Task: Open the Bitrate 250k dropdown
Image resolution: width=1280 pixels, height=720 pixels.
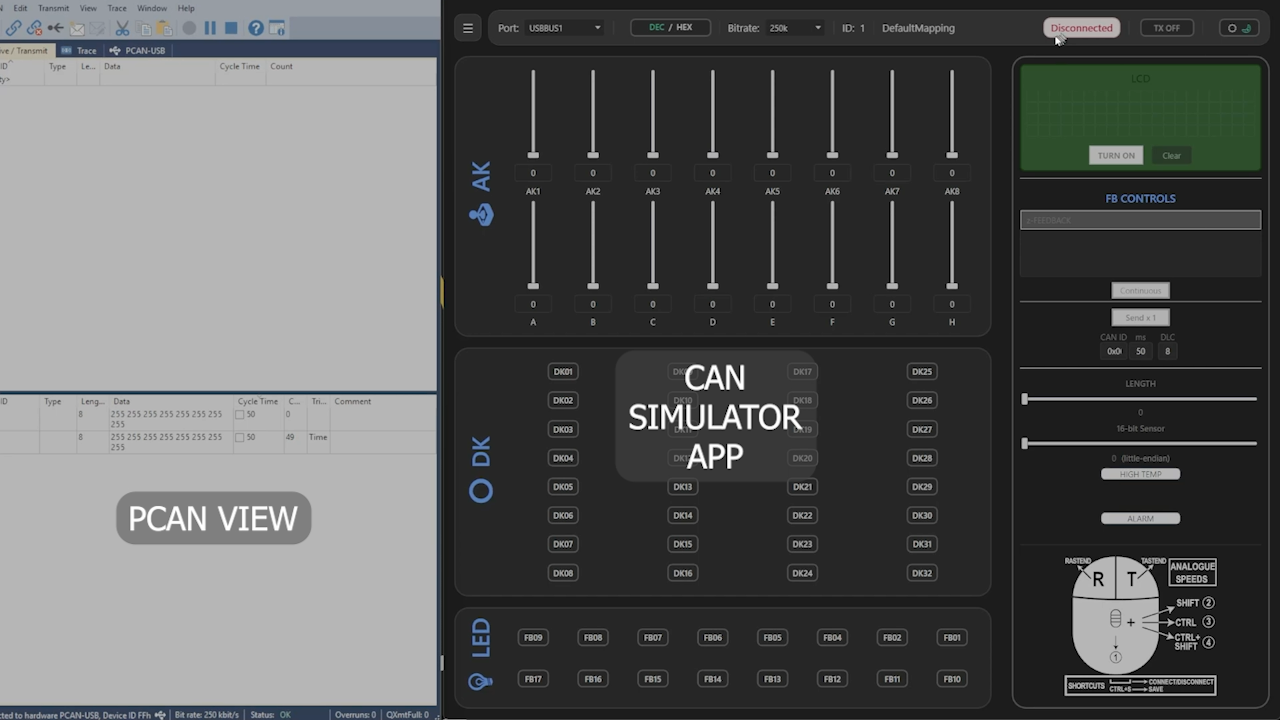Action: (x=794, y=28)
